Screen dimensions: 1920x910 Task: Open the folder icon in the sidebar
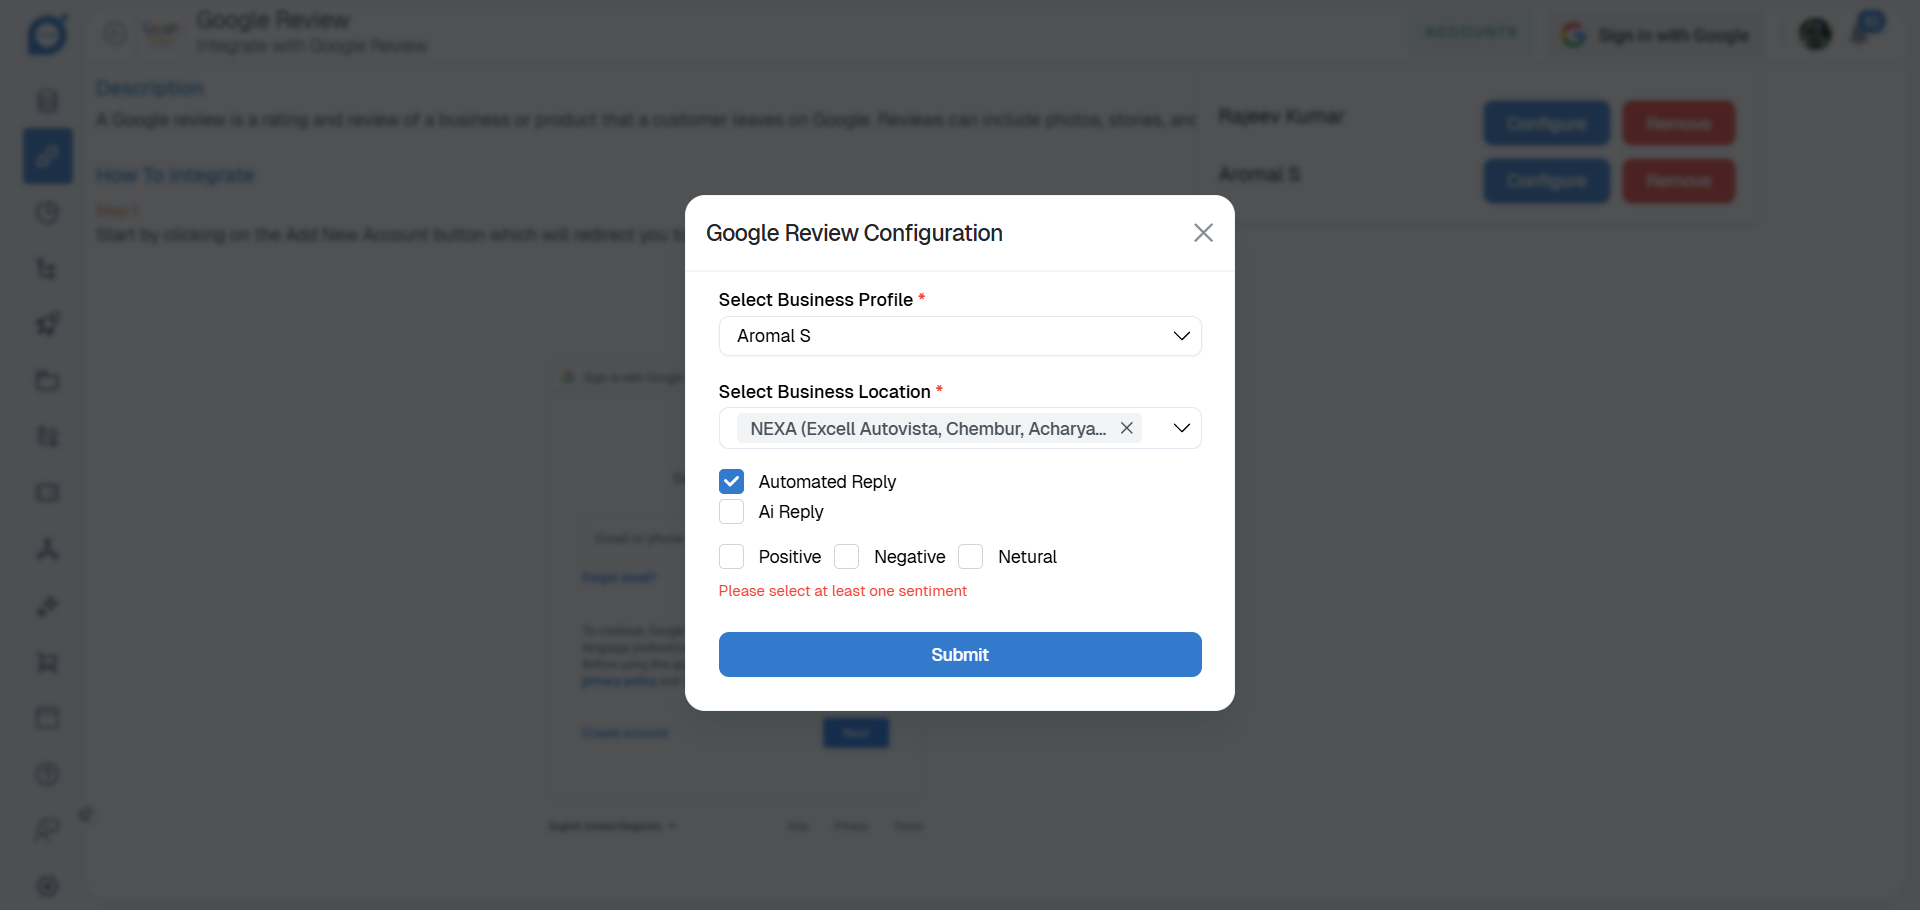47,381
